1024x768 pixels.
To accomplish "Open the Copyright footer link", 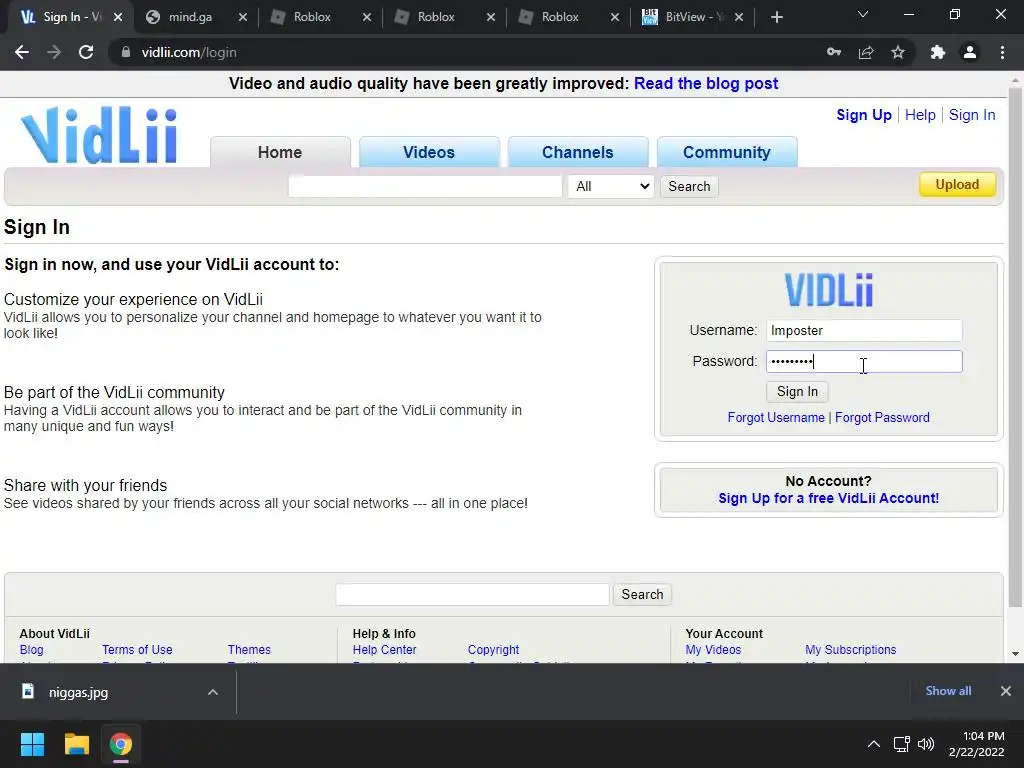I will pyautogui.click(x=493, y=650).
